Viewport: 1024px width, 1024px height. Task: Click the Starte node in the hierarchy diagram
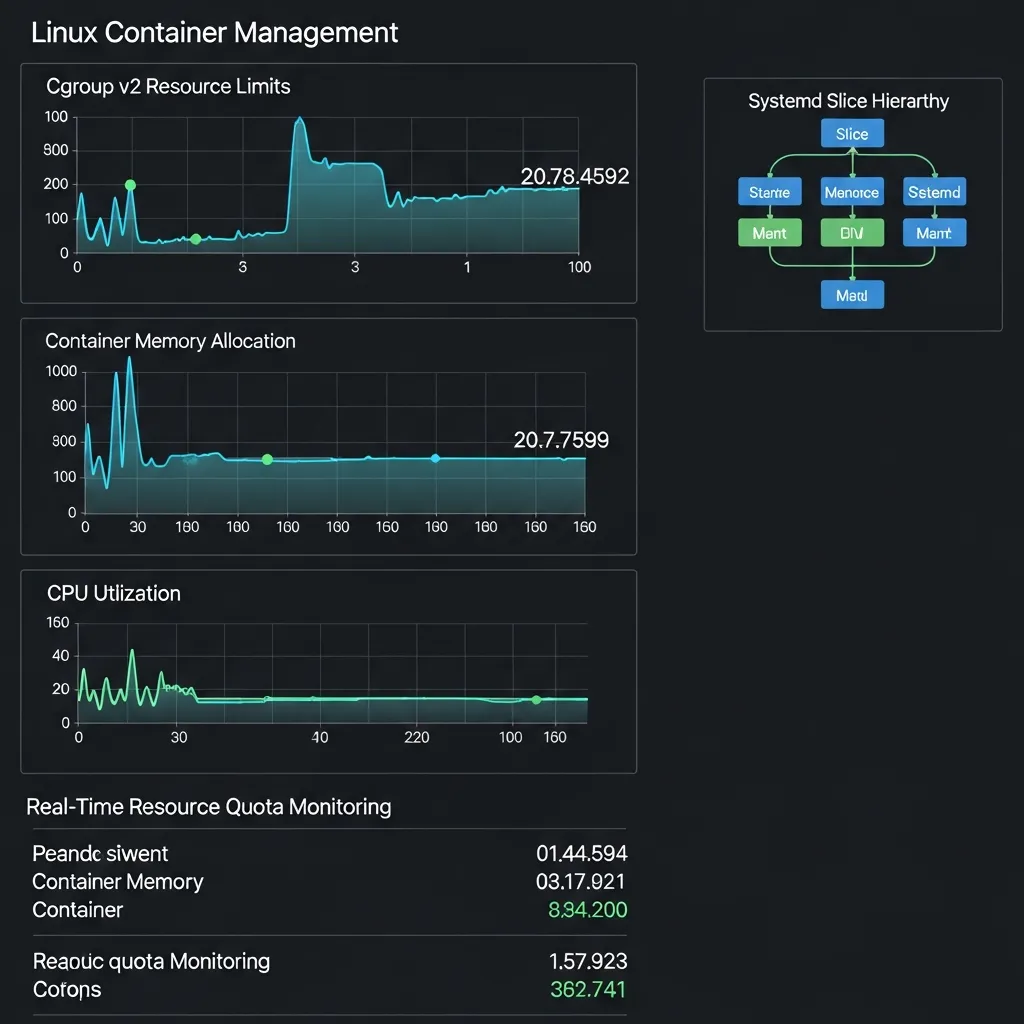click(x=770, y=191)
